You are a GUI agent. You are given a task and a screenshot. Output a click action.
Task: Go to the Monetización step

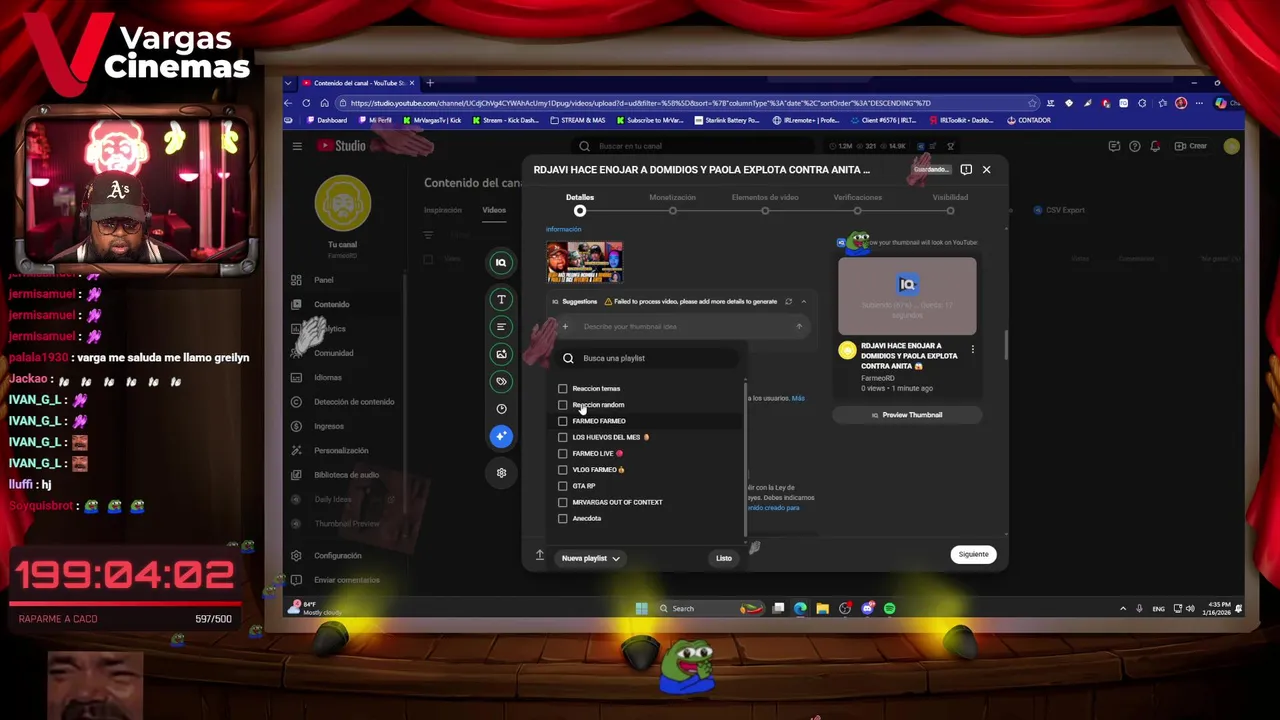tap(672, 203)
